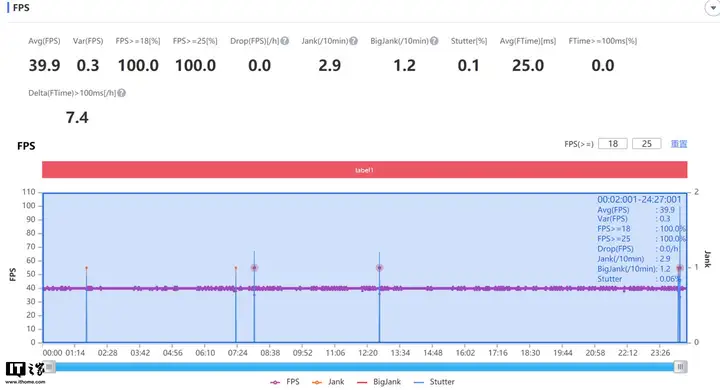Viewport: 720px width, 390px height.
Task: Click the Delta(FTime) value 7.4
Action: pyautogui.click(x=77, y=118)
